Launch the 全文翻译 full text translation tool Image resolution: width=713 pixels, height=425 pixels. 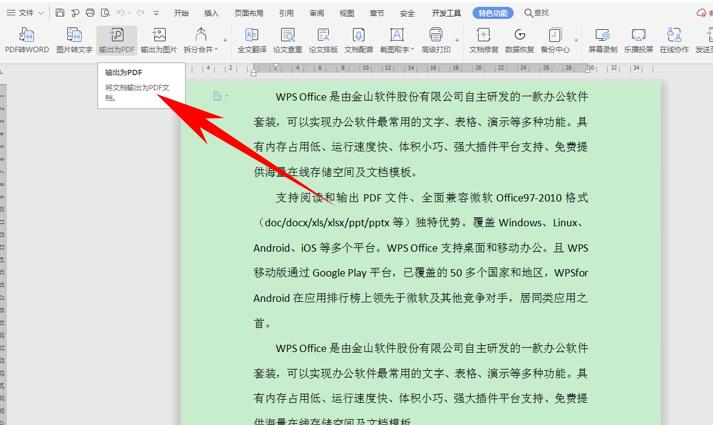pyautogui.click(x=252, y=40)
